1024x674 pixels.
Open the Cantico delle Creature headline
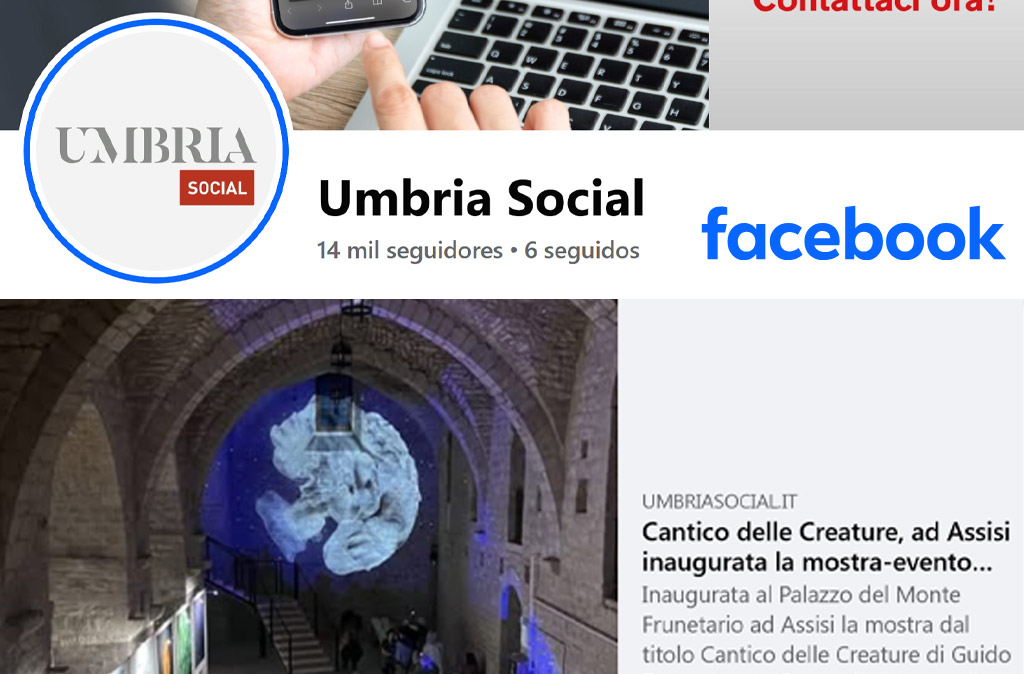pos(826,547)
